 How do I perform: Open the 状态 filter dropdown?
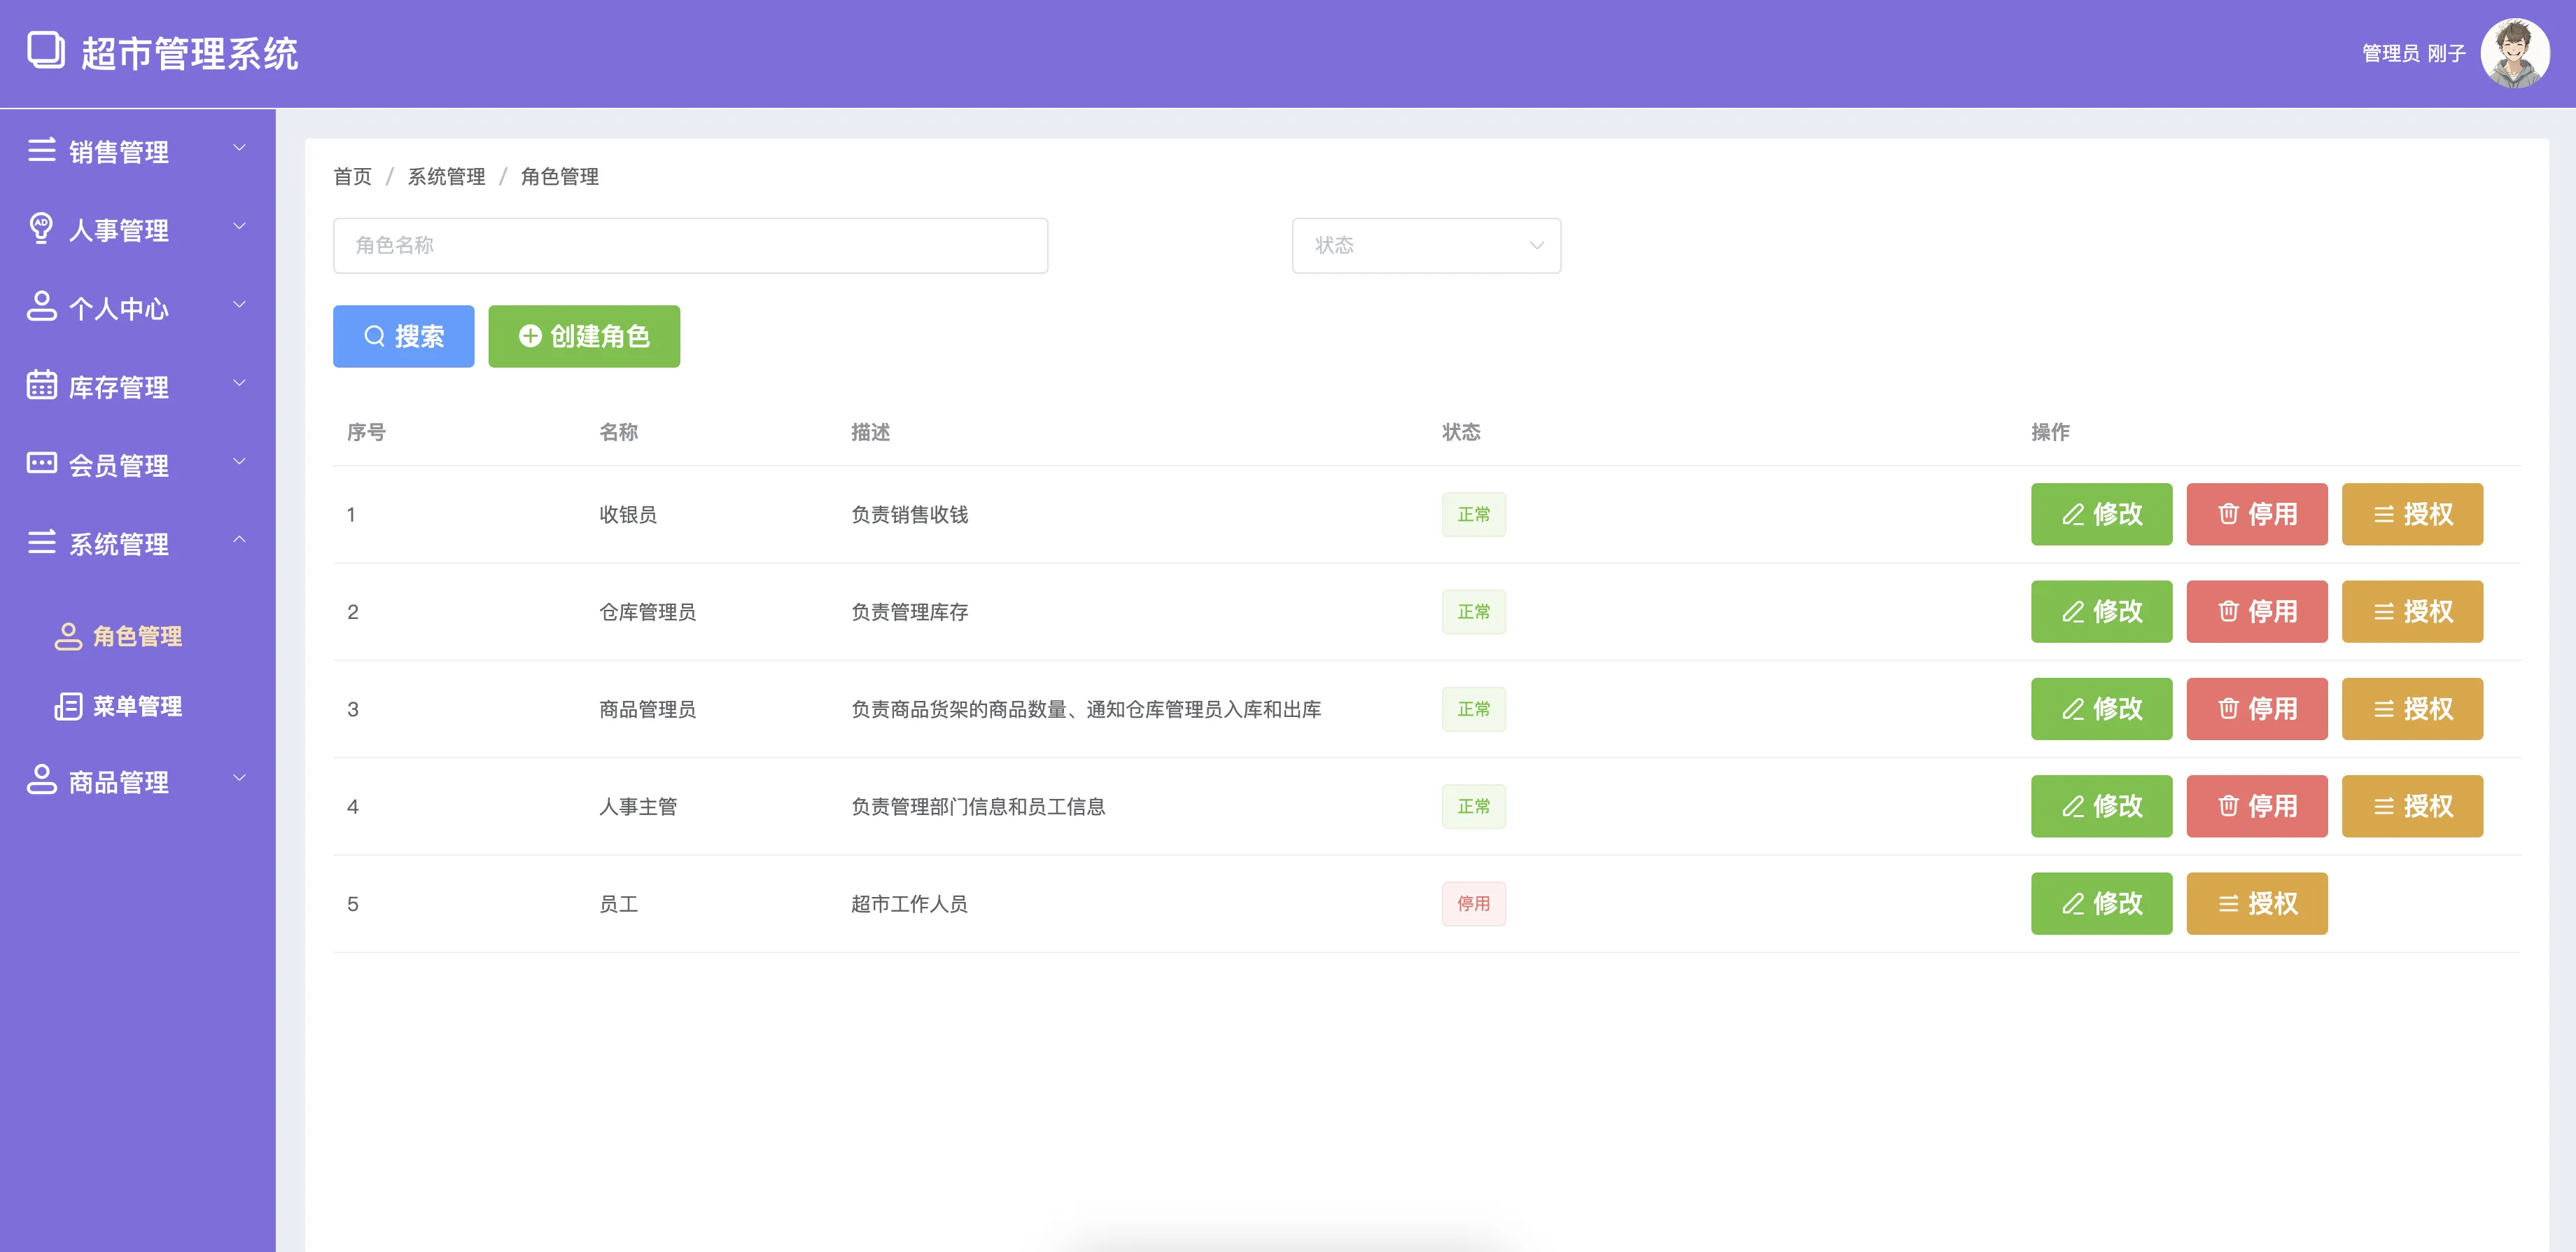click(1425, 245)
